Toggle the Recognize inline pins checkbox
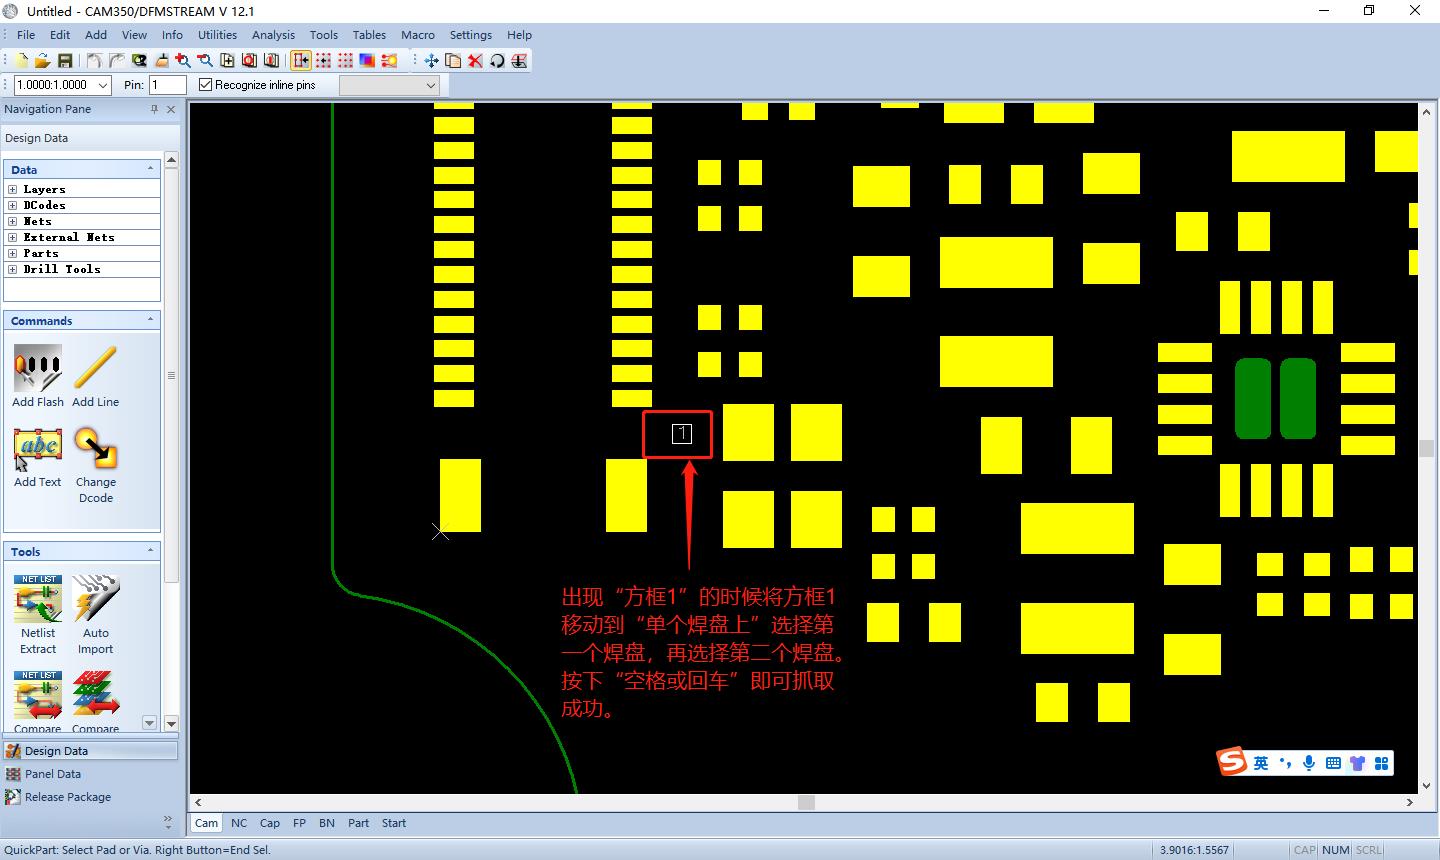This screenshot has width=1440, height=860. pos(205,84)
